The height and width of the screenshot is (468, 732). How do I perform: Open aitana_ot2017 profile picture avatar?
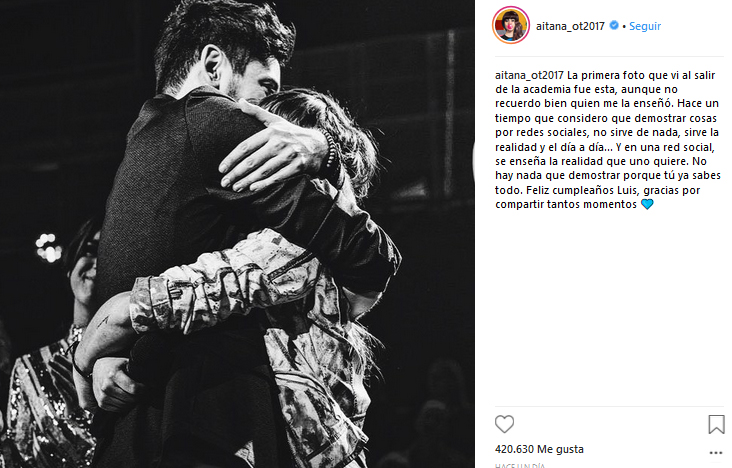(x=511, y=25)
